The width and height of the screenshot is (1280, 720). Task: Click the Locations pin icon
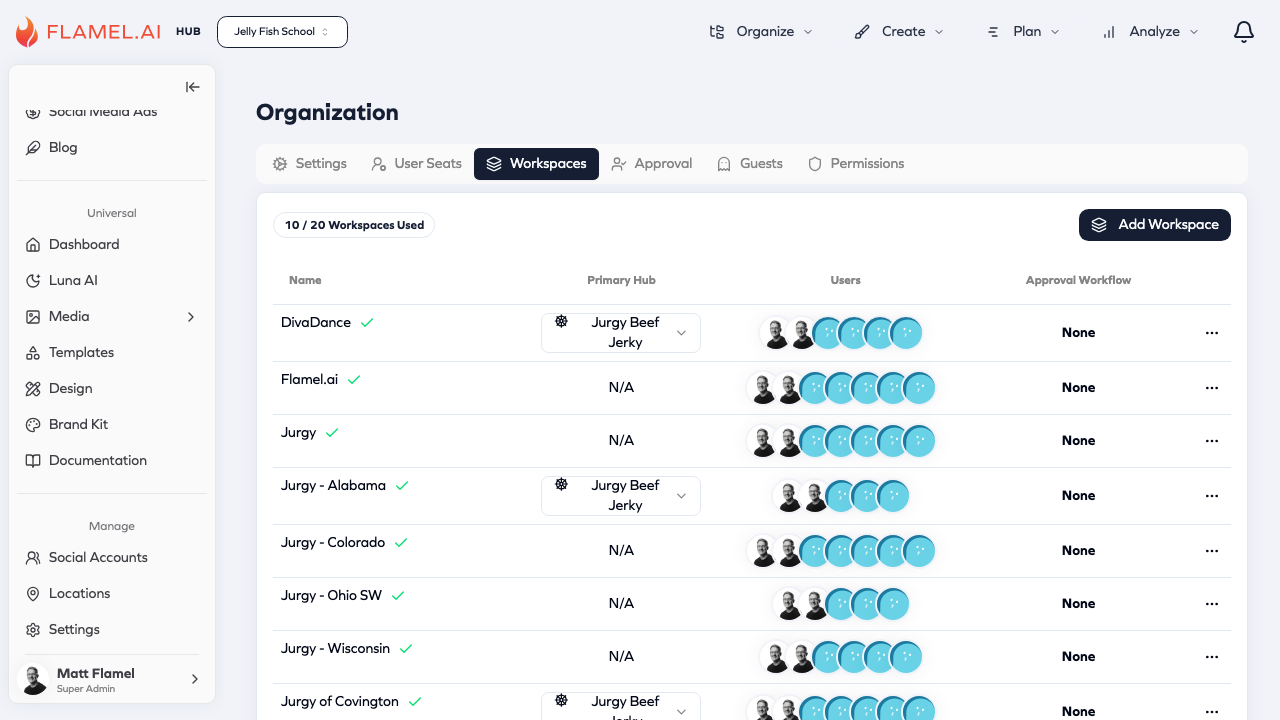pos(33,593)
